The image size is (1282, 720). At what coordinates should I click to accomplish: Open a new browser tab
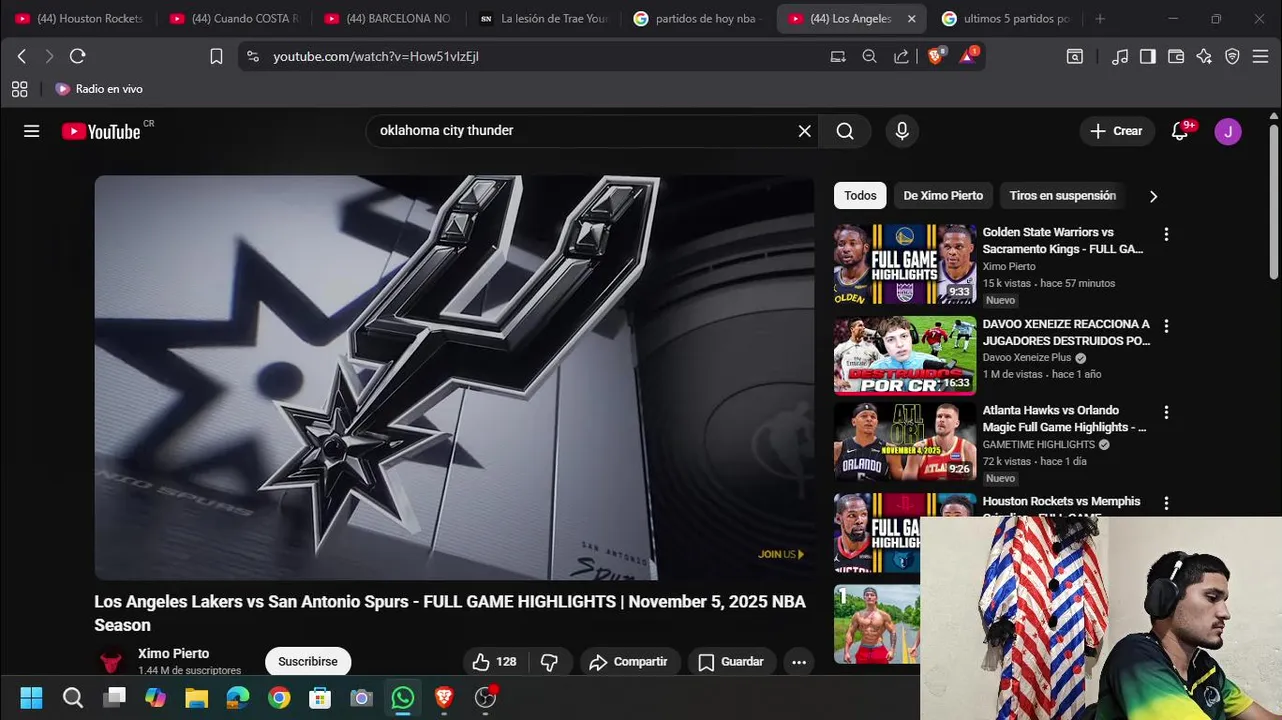click(x=1100, y=18)
